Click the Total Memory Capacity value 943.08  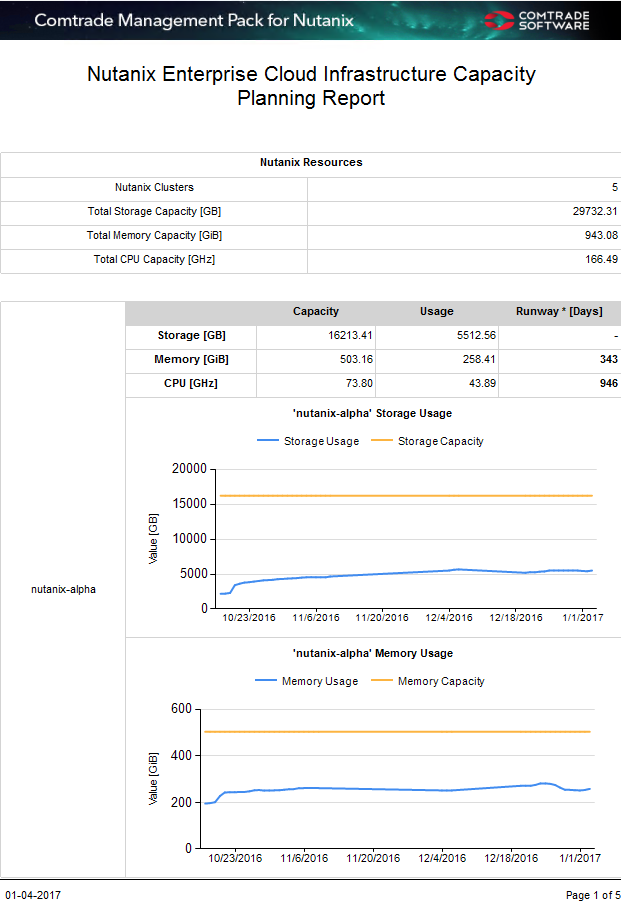pyautogui.click(x=597, y=235)
